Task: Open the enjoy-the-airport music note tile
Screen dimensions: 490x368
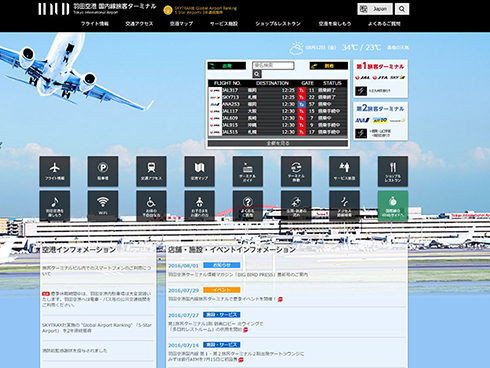Action: (55, 206)
